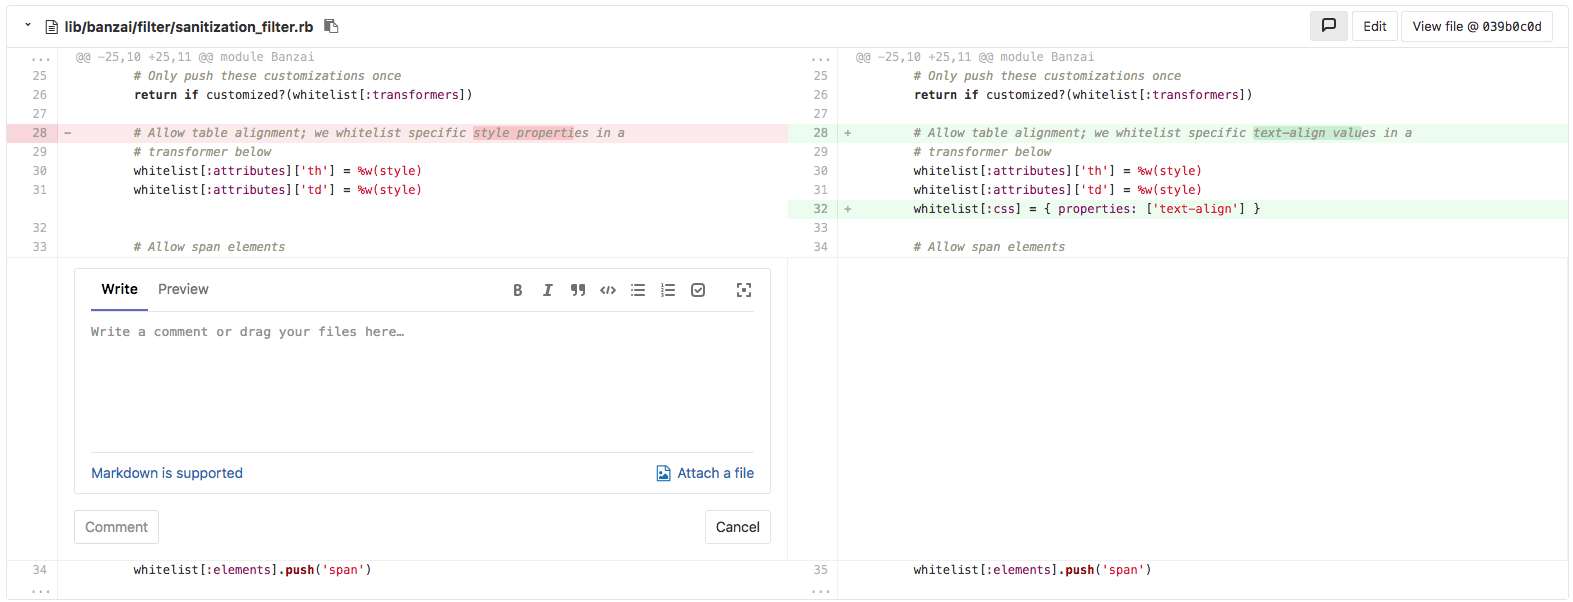Screen dimensions: 1573x602
Task: Open View file @ 039b0c0d
Action: click(1476, 26)
